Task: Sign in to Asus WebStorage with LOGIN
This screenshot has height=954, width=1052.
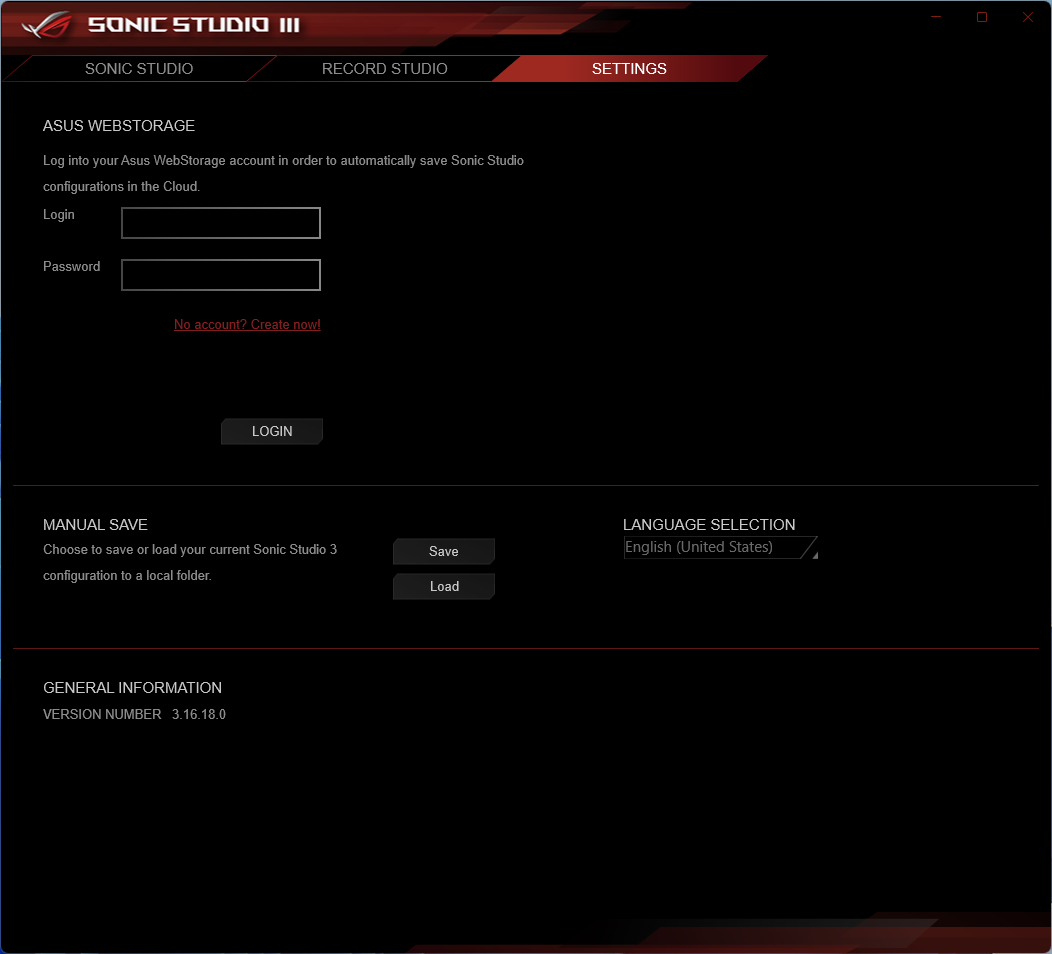Action: [271, 431]
